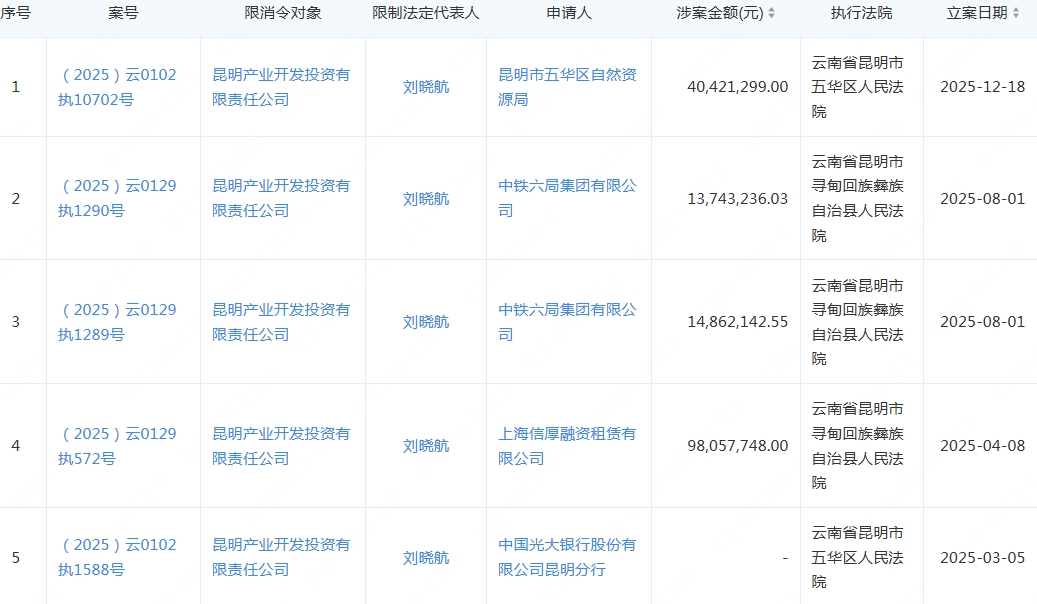Click the 立案日期 header label
This screenshot has width=1037, height=604.
coord(977,13)
